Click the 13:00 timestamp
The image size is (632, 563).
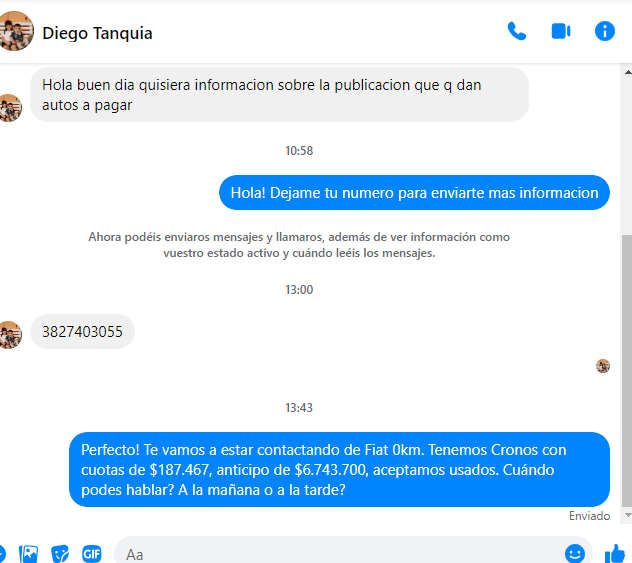tap(299, 290)
